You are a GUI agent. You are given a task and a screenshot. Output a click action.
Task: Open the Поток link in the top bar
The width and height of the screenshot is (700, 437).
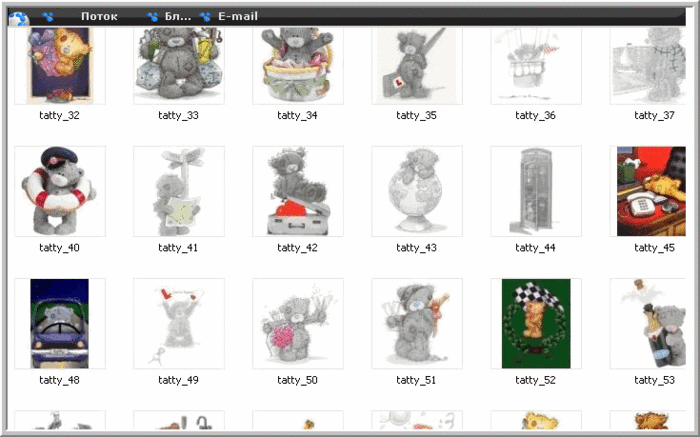point(99,17)
